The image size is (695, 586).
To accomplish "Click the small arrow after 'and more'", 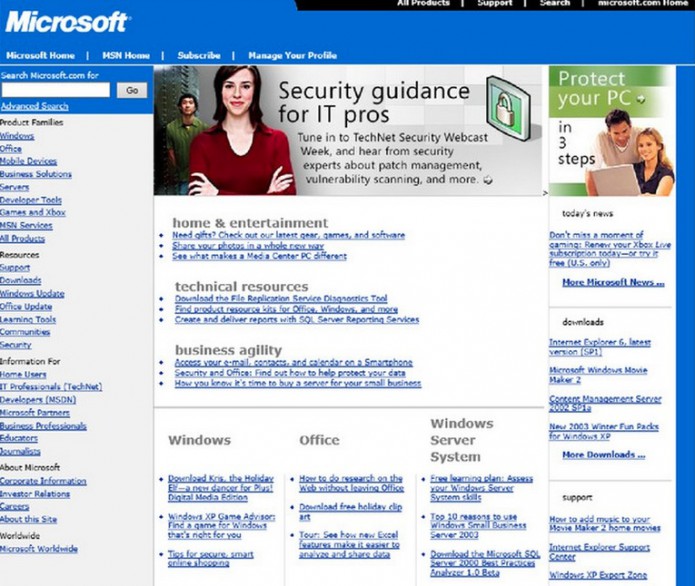I will pos(487,181).
